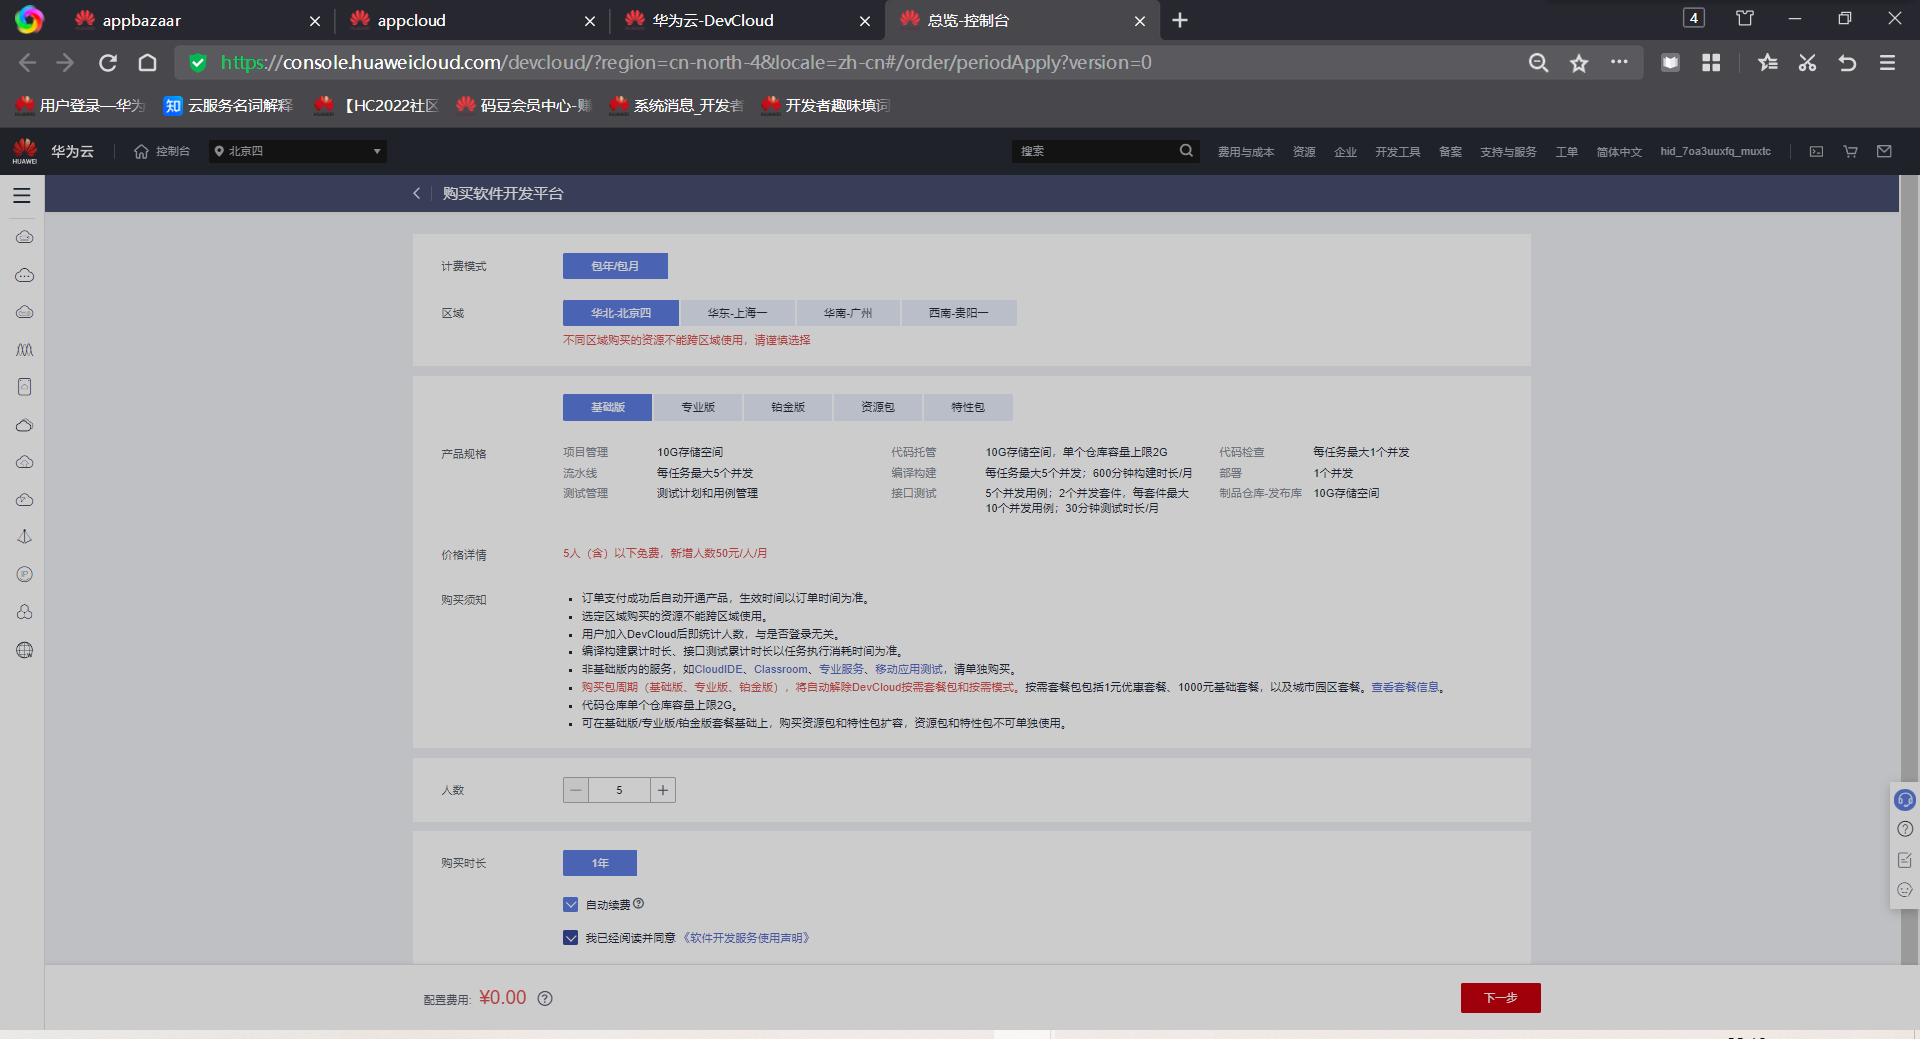Open feedback edit icon on right panel

pyautogui.click(x=1905, y=860)
